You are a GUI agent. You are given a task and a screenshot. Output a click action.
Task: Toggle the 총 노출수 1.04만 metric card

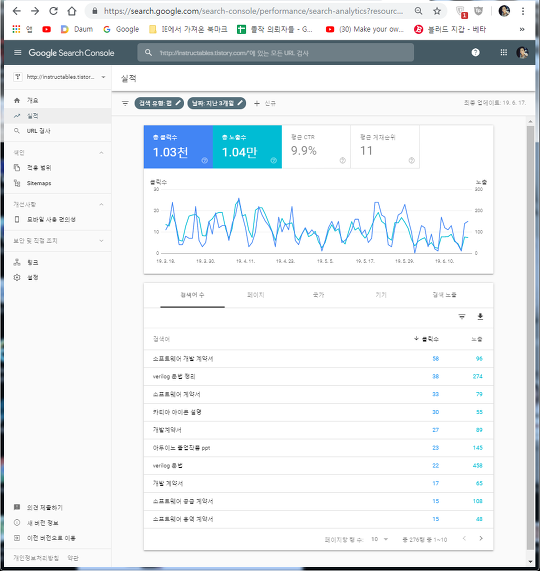[247, 147]
